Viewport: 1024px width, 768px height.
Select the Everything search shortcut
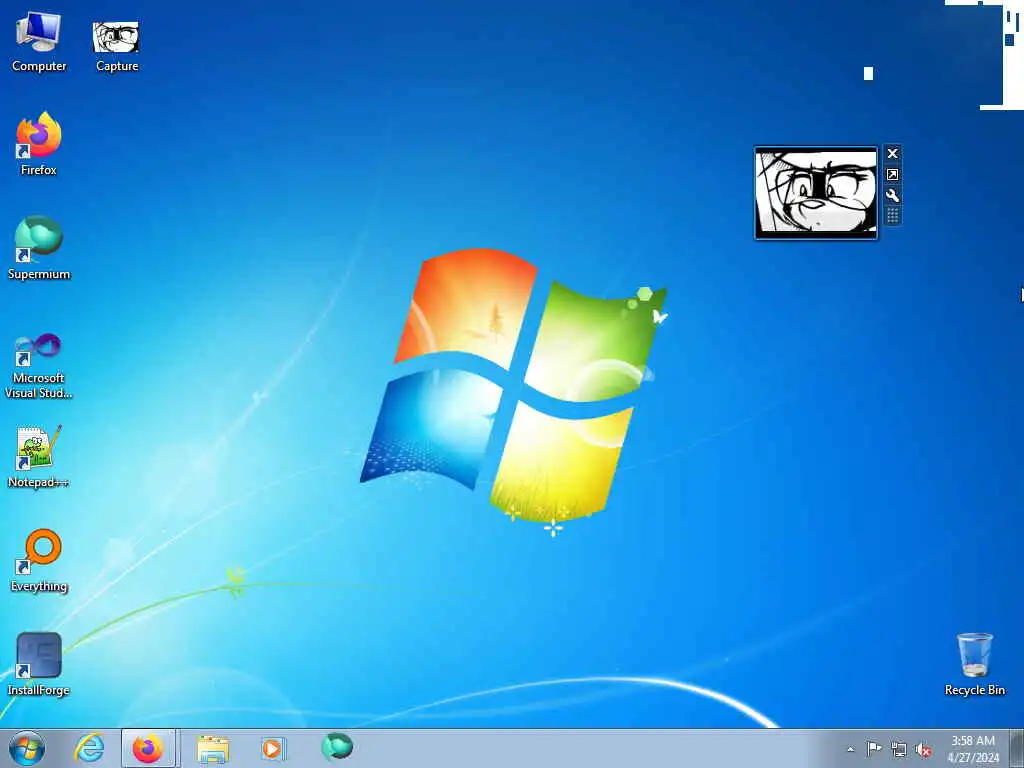coord(39,560)
